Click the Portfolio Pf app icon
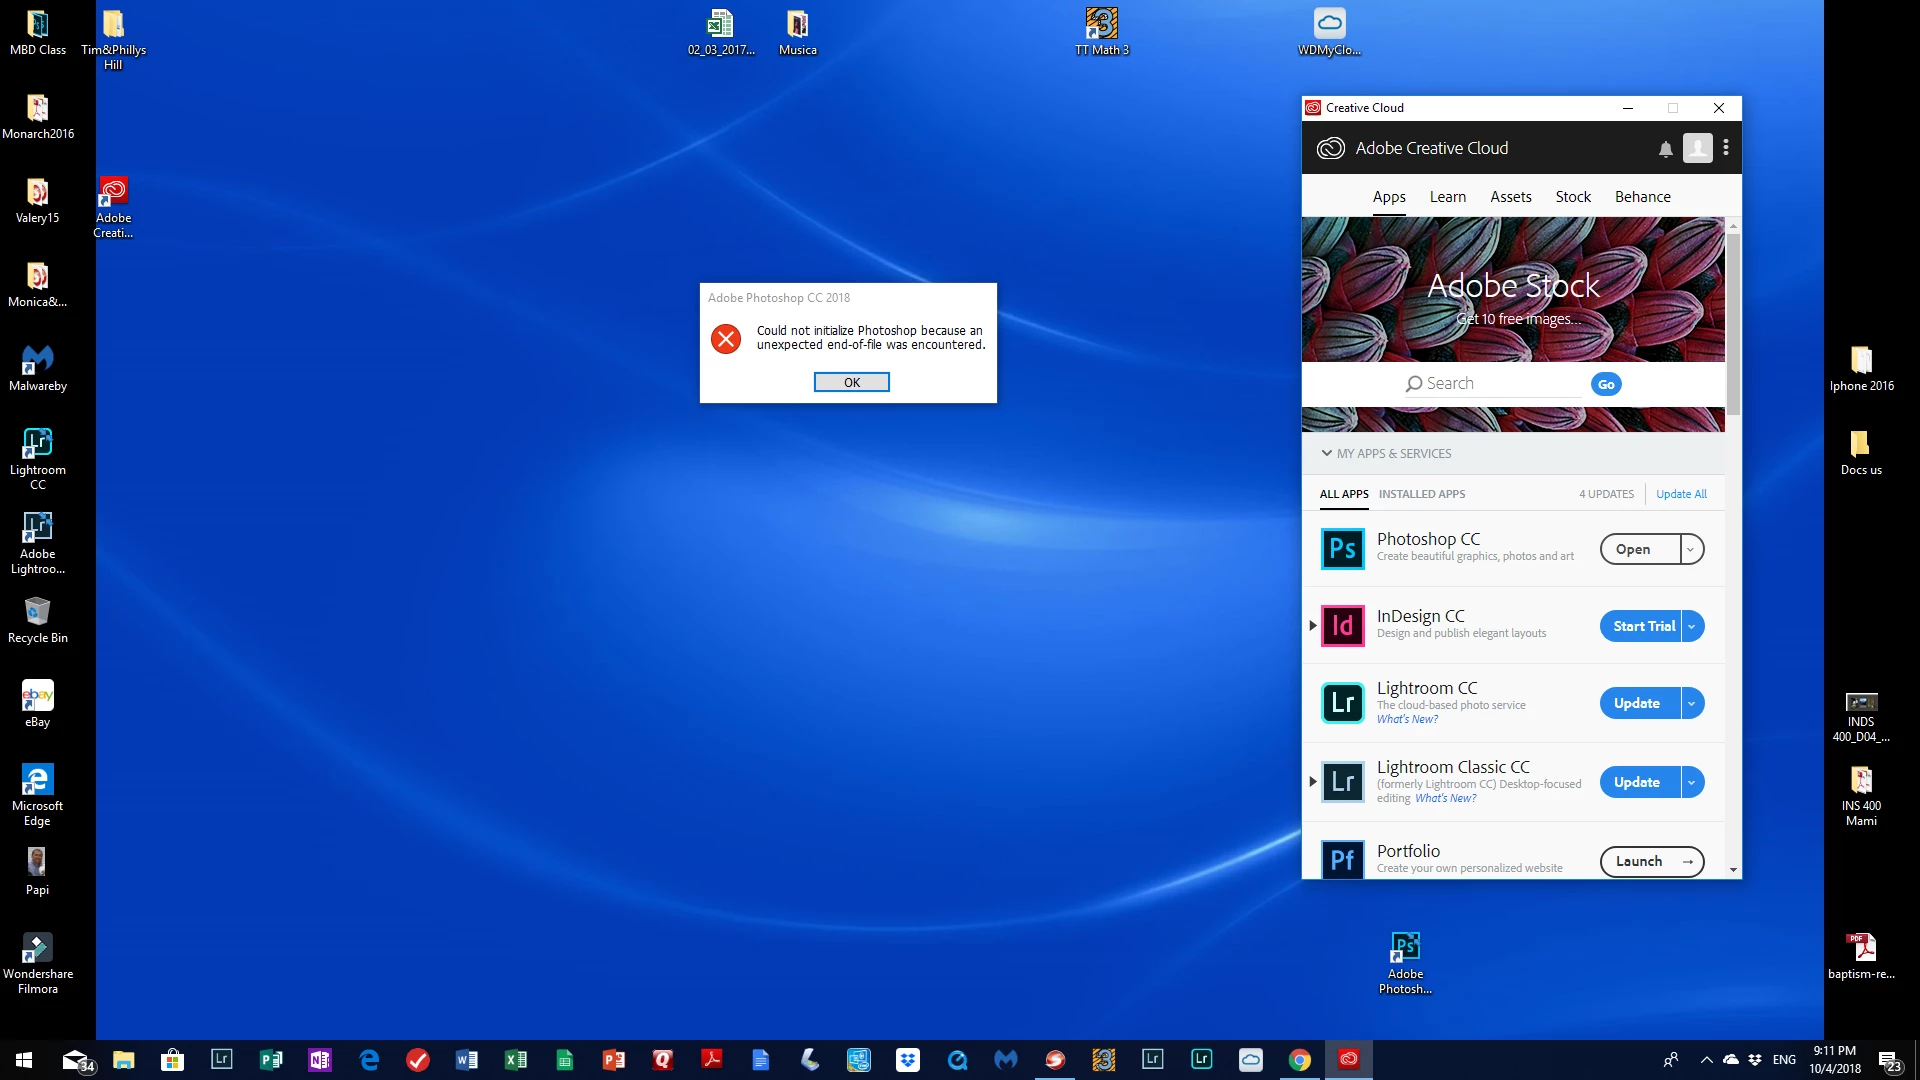1920x1080 pixels. 1342,860
